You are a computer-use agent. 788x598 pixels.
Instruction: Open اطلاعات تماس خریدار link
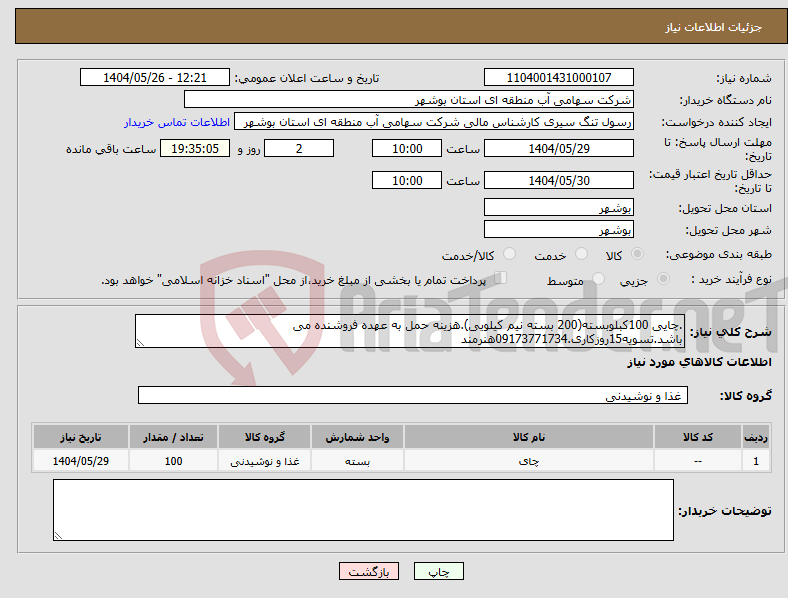(177, 122)
